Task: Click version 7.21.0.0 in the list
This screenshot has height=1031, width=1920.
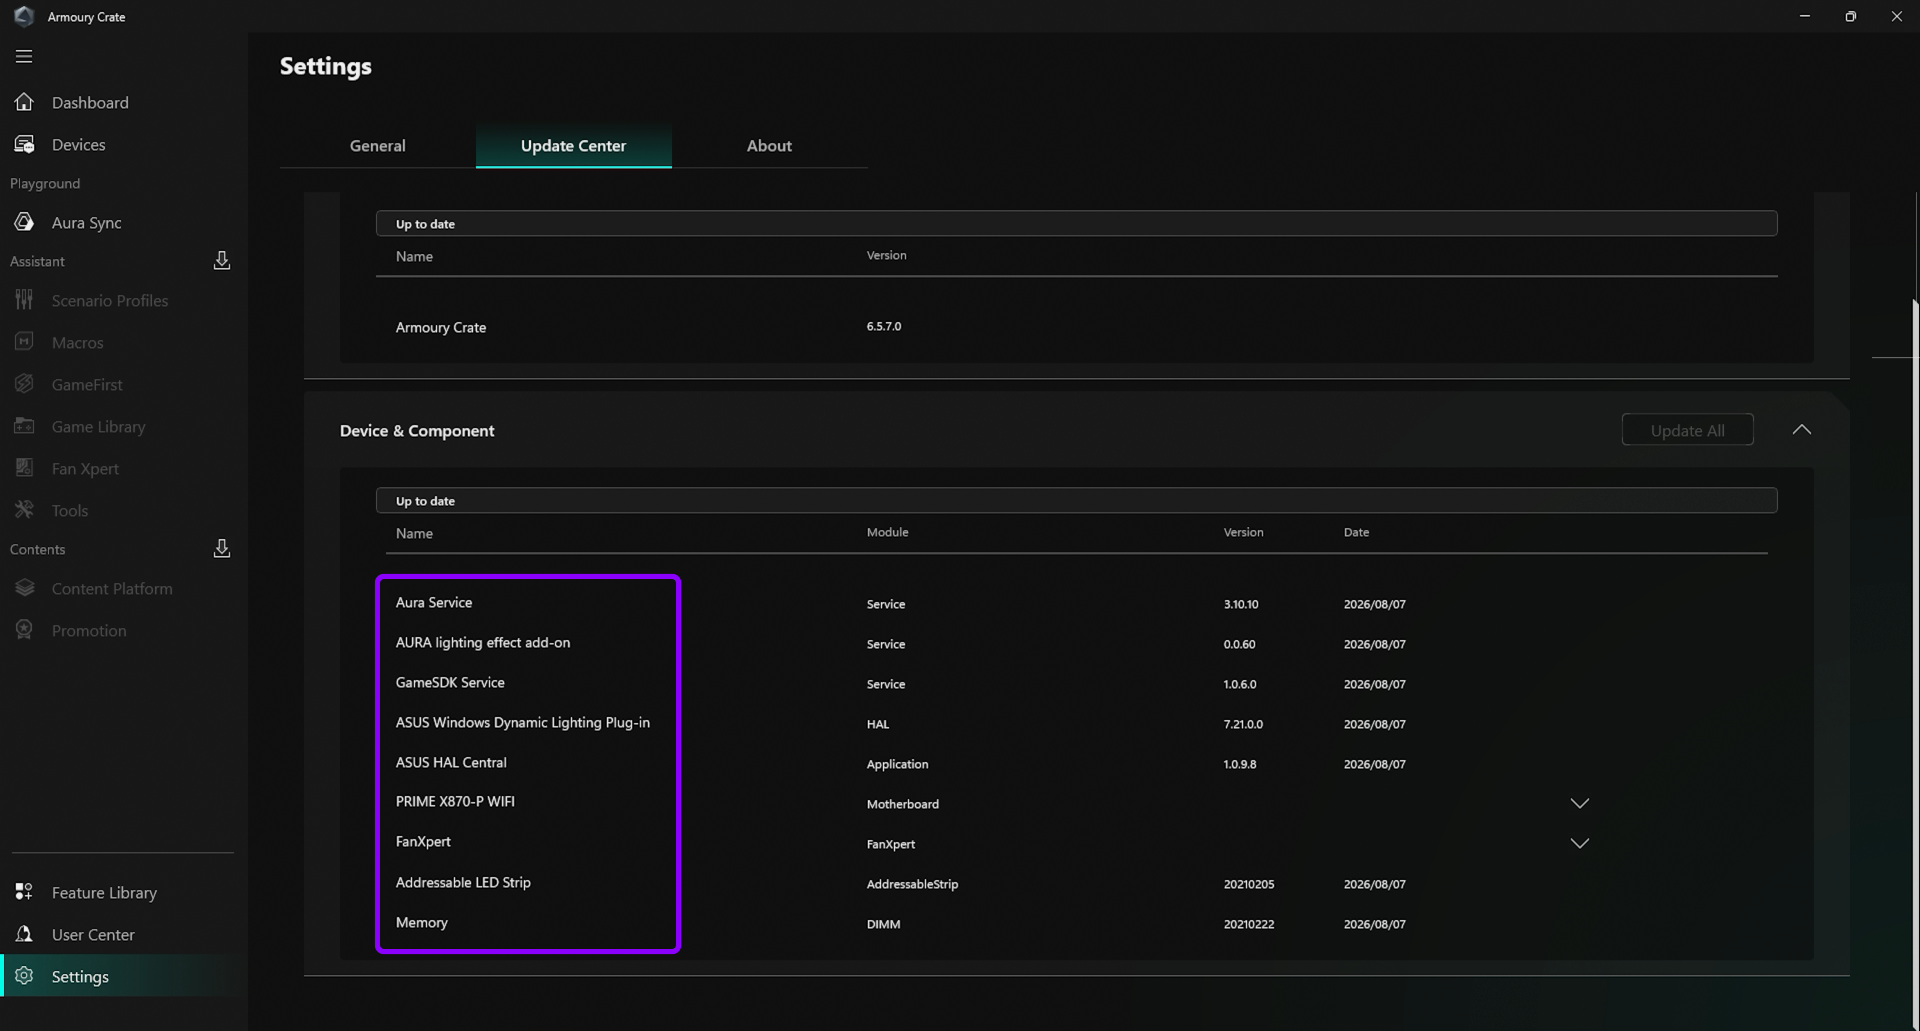Action: click(1243, 725)
